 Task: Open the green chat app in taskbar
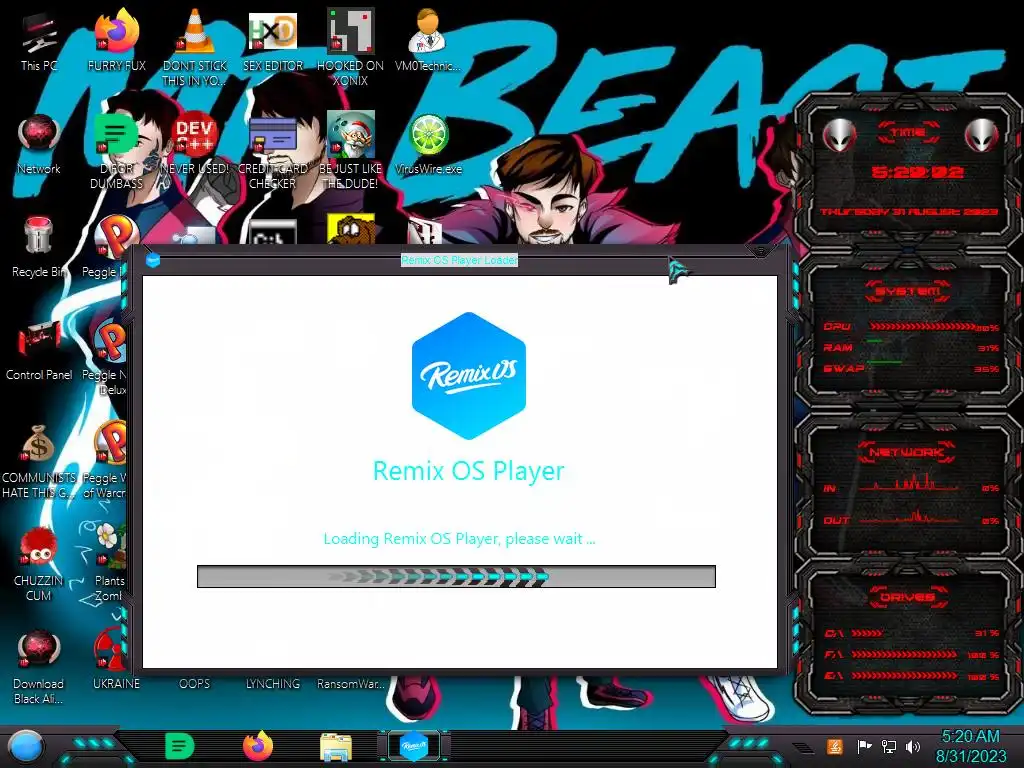(179, 746)
